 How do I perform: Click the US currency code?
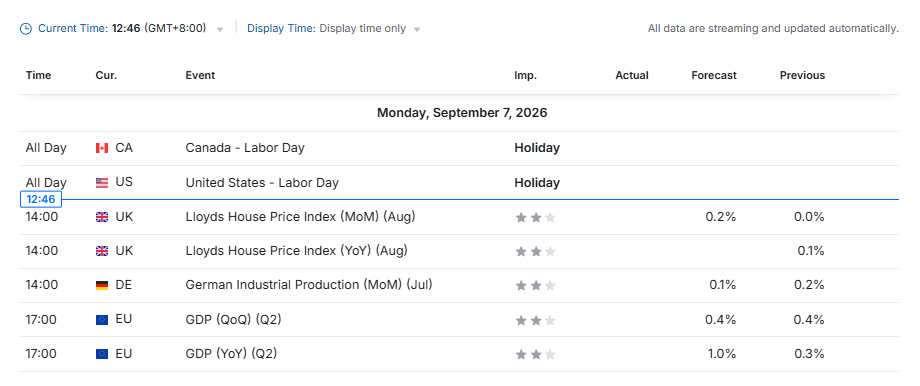tap(124, 182)
